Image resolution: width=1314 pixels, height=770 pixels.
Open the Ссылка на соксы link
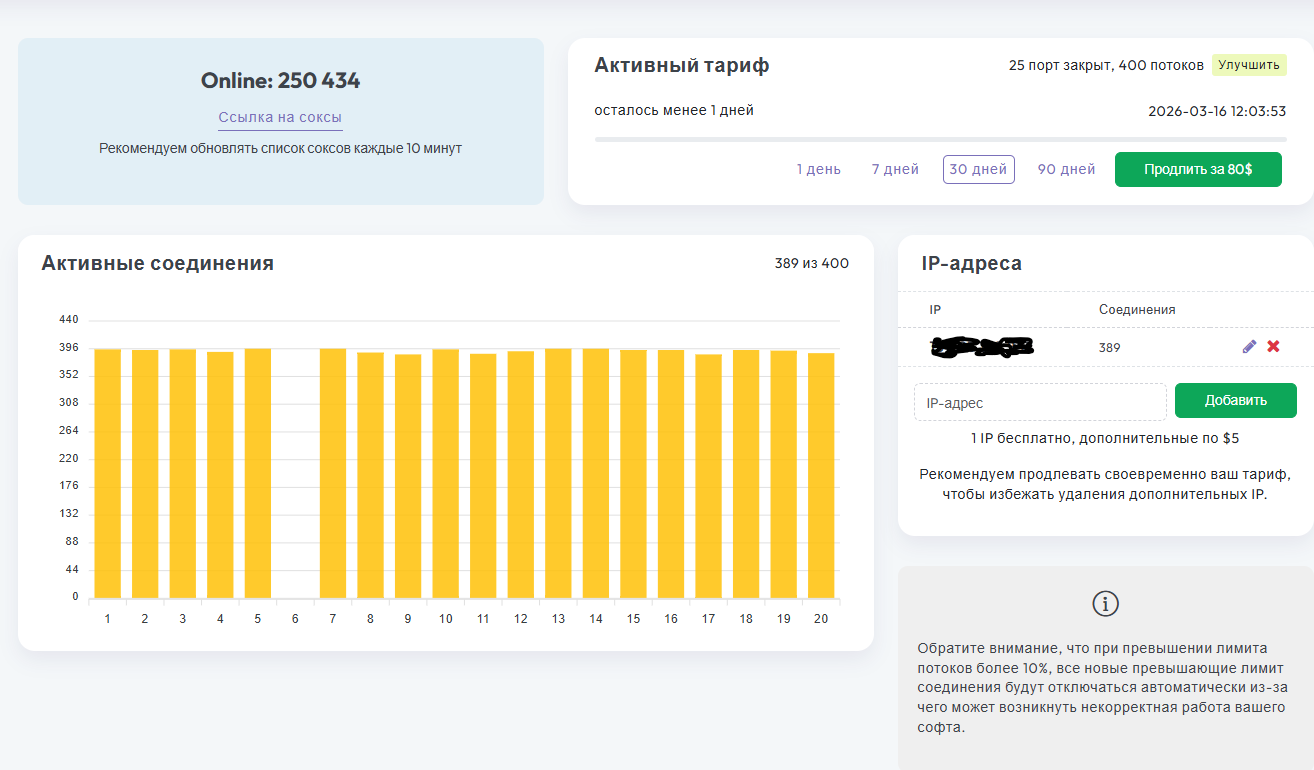(x=280, y=118)
